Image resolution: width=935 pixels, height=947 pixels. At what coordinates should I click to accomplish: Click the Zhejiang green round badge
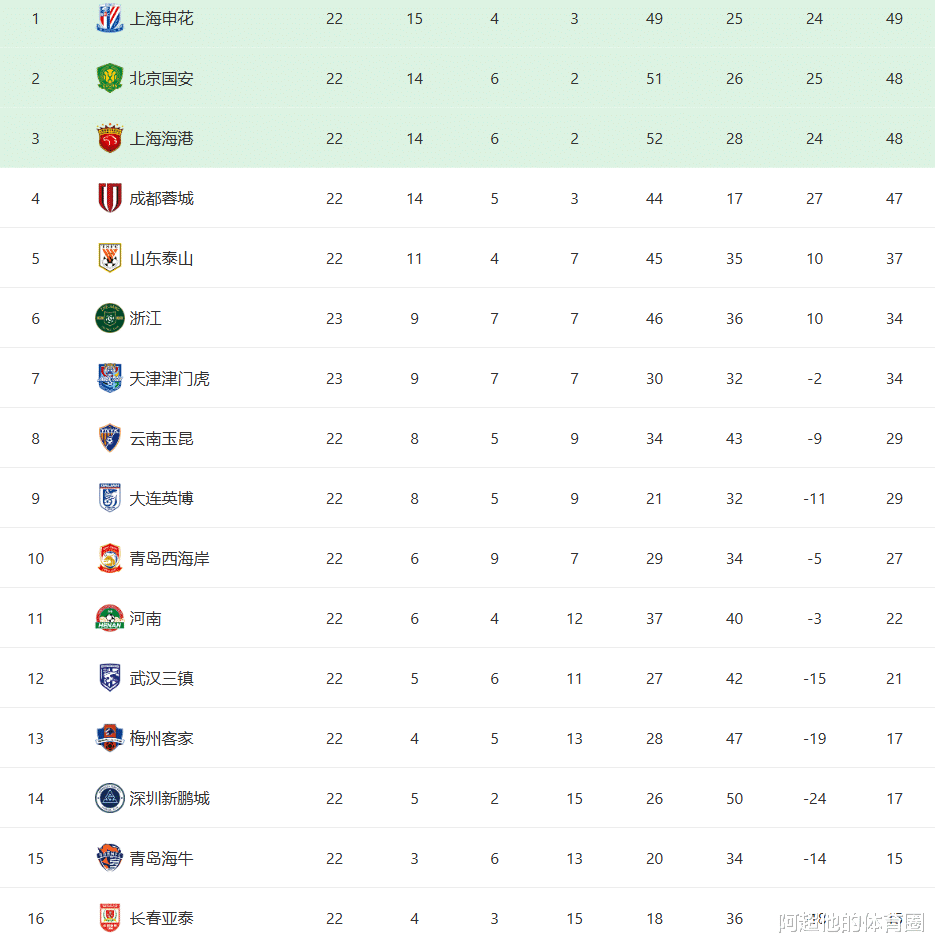(x=109, y=319)
